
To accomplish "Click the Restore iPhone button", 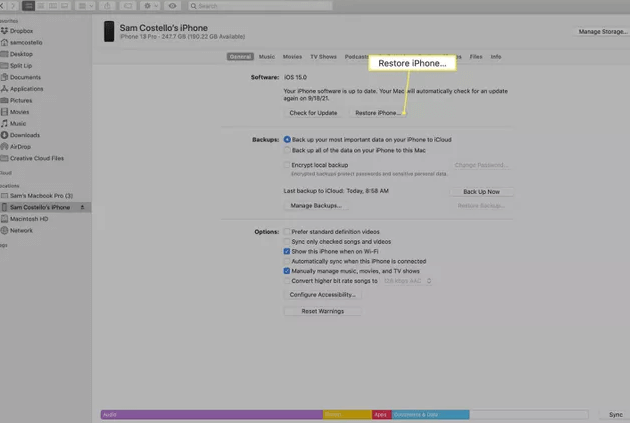I will 378,113.
